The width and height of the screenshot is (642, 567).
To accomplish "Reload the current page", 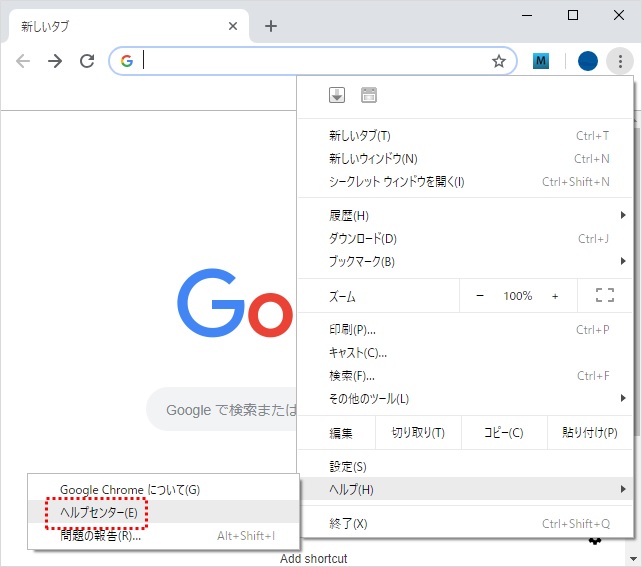I will (x=87, y=61).
